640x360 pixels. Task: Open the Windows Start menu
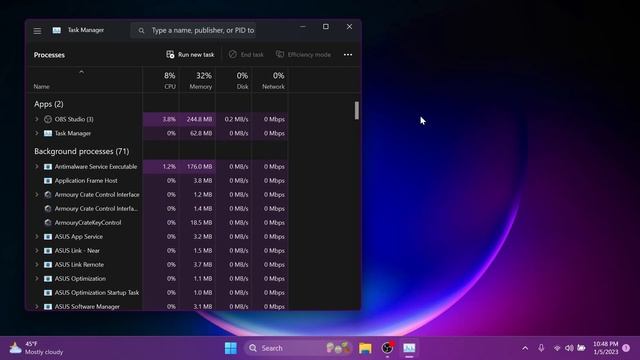coord(231,348)
